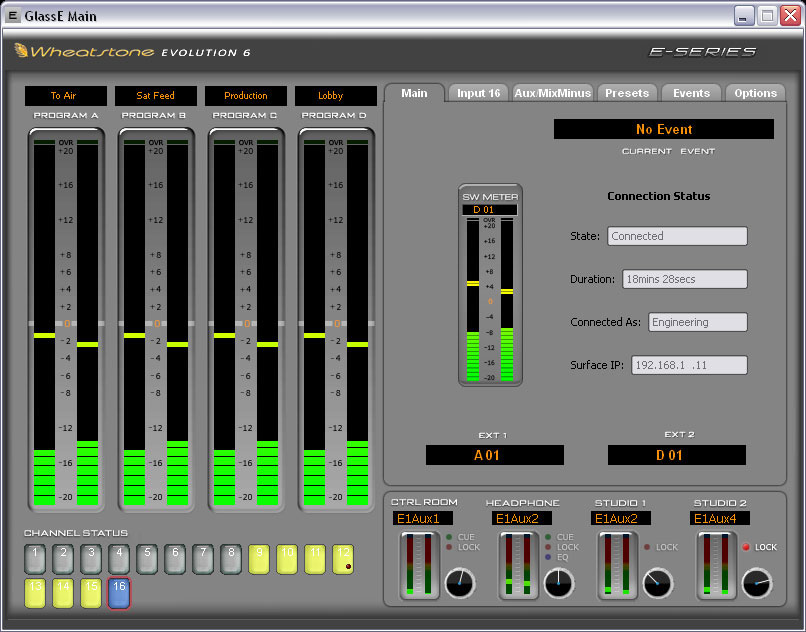Select the blue channel 16 button
This screenshot has width=806, height=632.
pyautogui.click(x=119, y=593)
